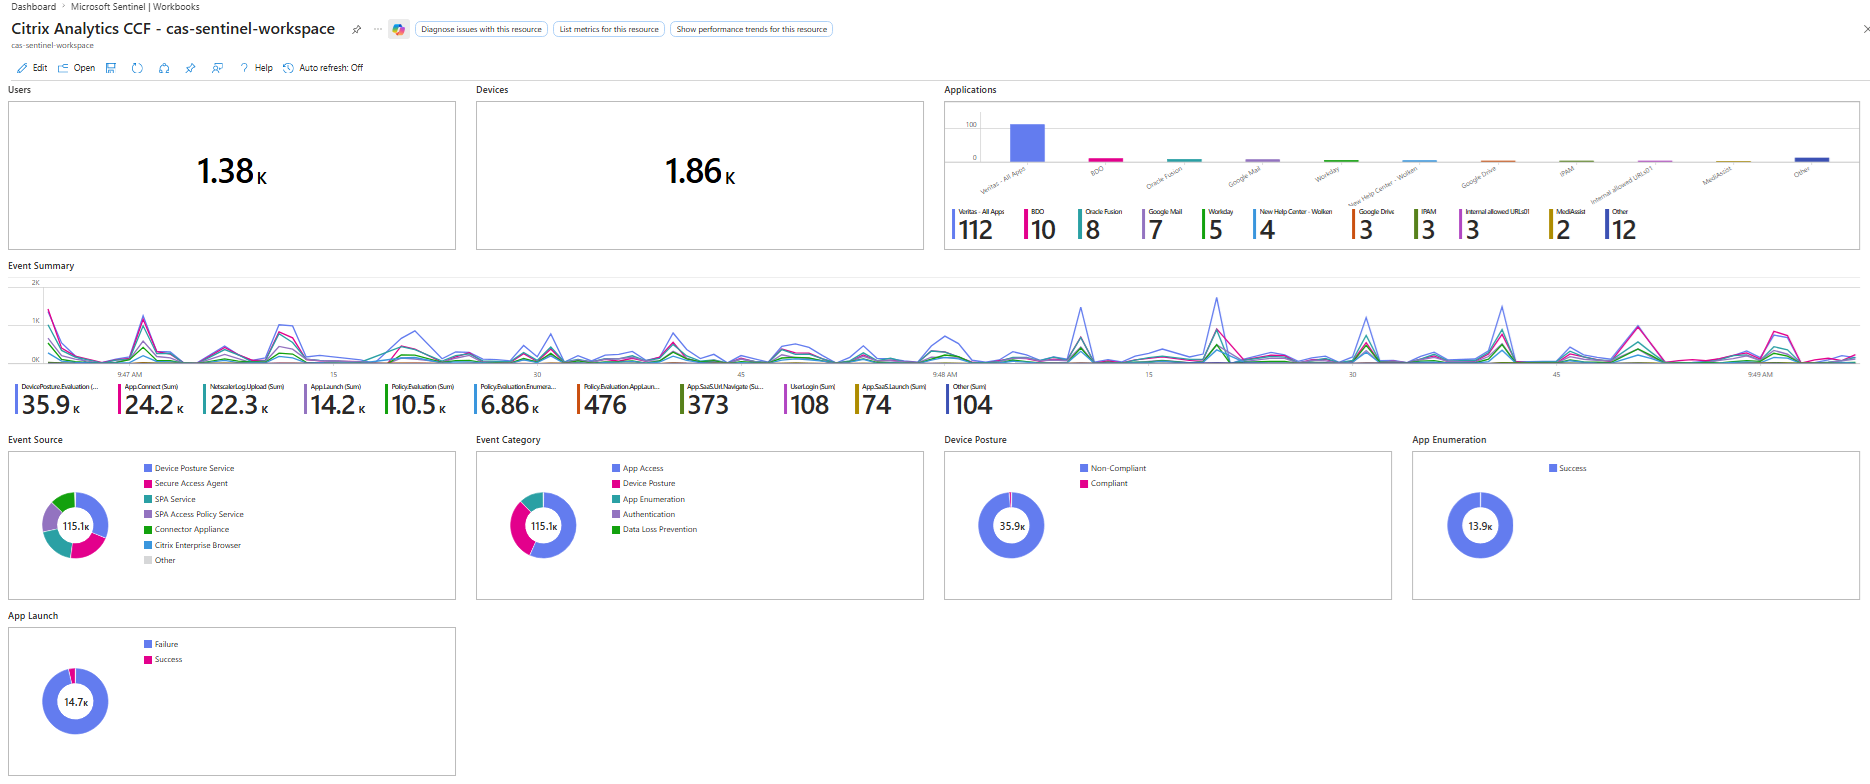
Task: Click Show performance trends for this resource
Action: (x=751, y=29)
